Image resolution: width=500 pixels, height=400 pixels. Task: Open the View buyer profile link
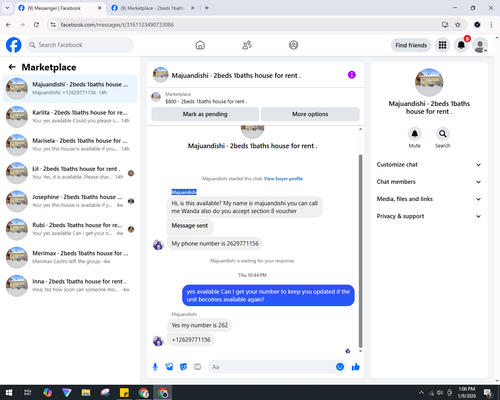tap(283, 179)
